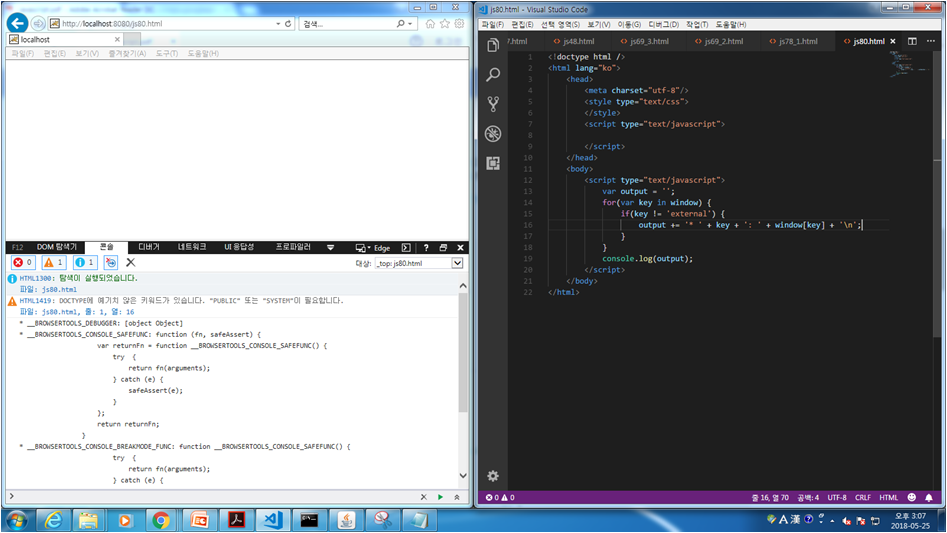Open IE home page icon
Viewport: 947px width, 533px height.
pyautogui.click(x=430, y=24)
